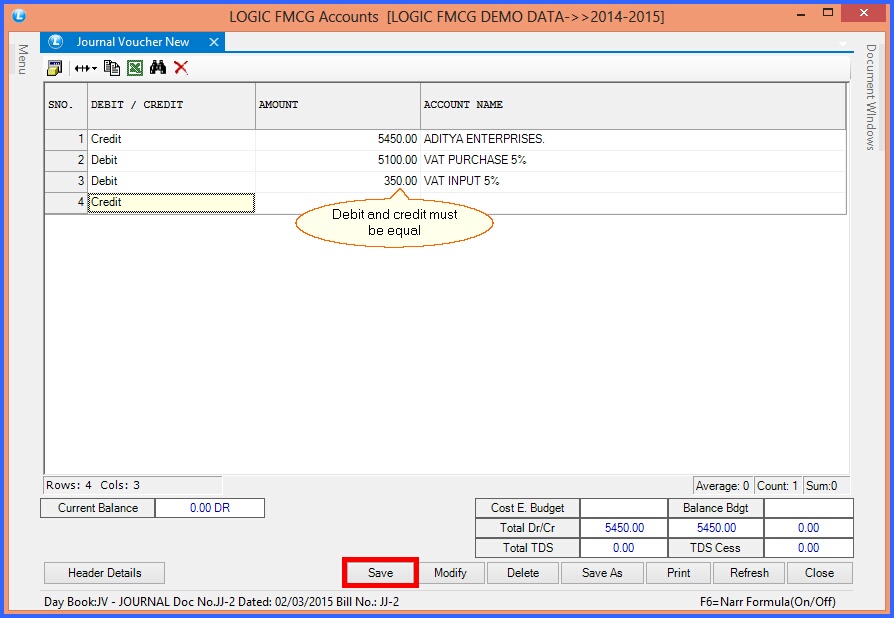
Task: Click the Modify button
Action: pos(450,573)
